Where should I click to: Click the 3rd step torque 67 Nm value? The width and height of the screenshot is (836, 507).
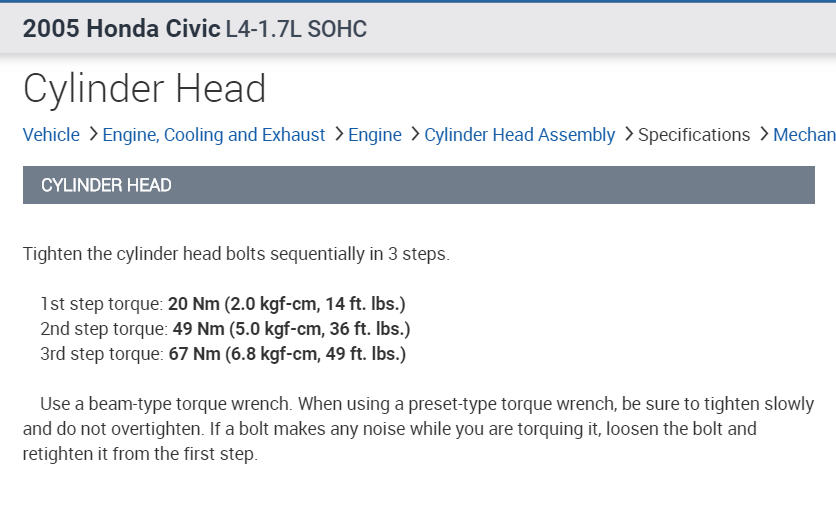coord(287,354)
